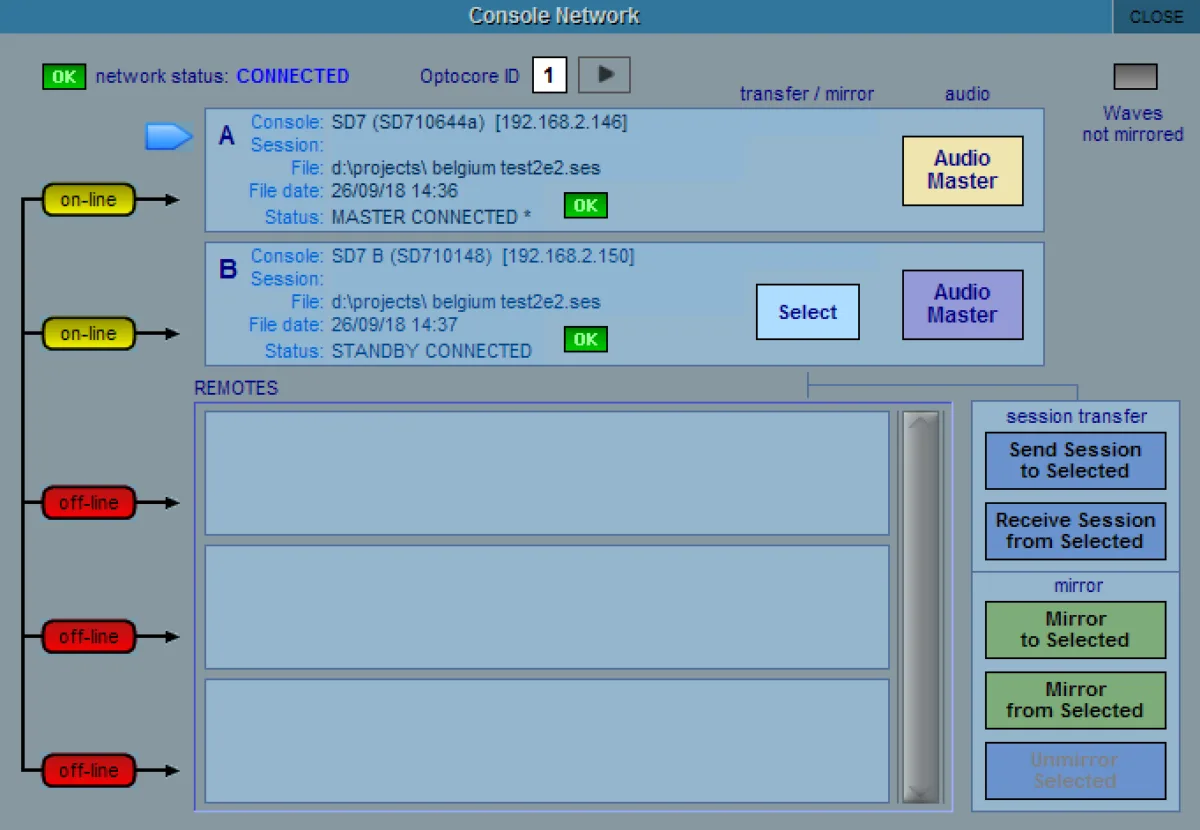
Task: Click console name SD7 B (SD710148)
Action: click(x=412, y=256)
